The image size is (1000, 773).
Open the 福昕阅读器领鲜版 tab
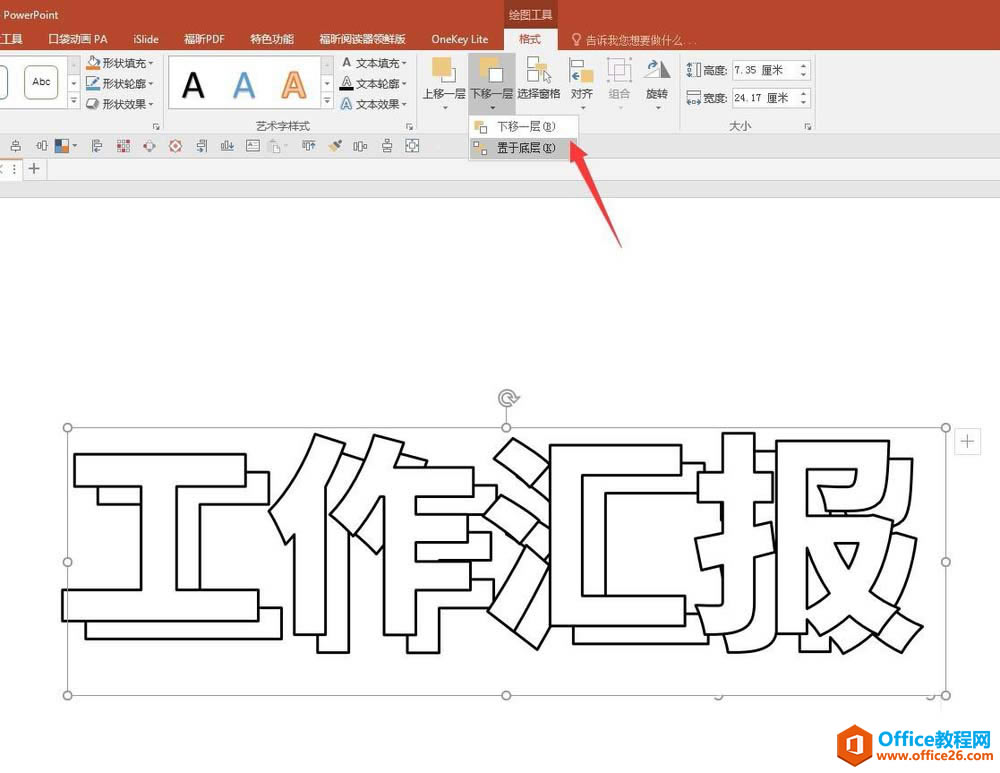(362, 39)
